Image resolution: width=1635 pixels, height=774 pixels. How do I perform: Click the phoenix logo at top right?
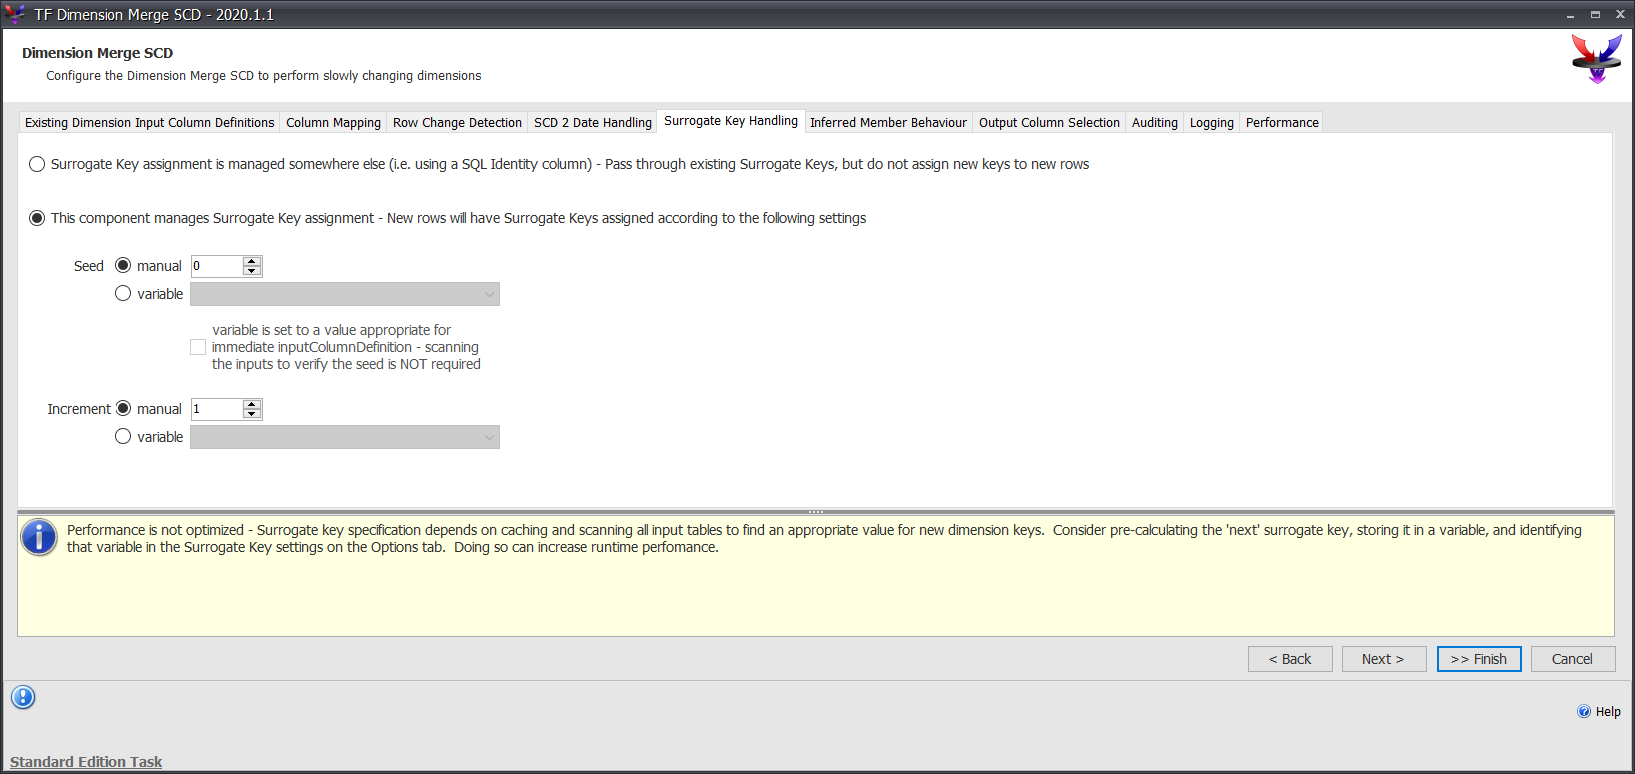coord(1596,59)
